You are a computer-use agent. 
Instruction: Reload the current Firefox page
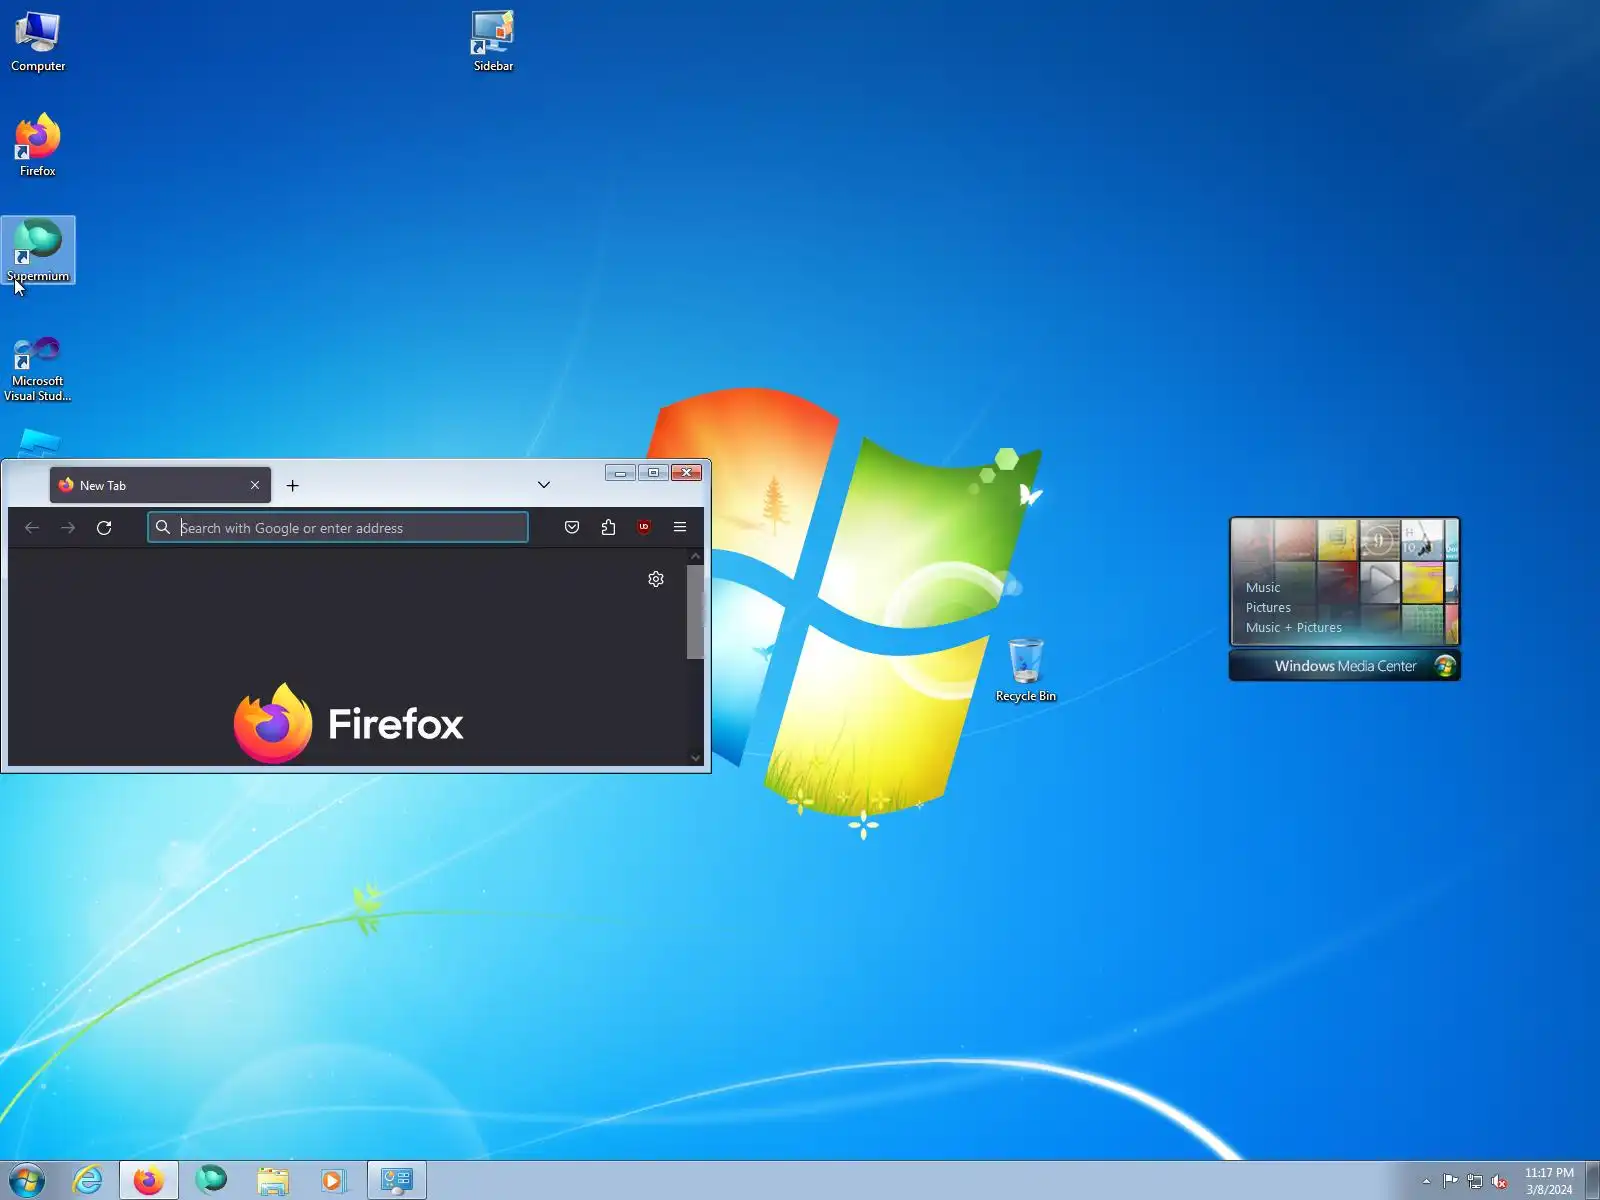104,528
